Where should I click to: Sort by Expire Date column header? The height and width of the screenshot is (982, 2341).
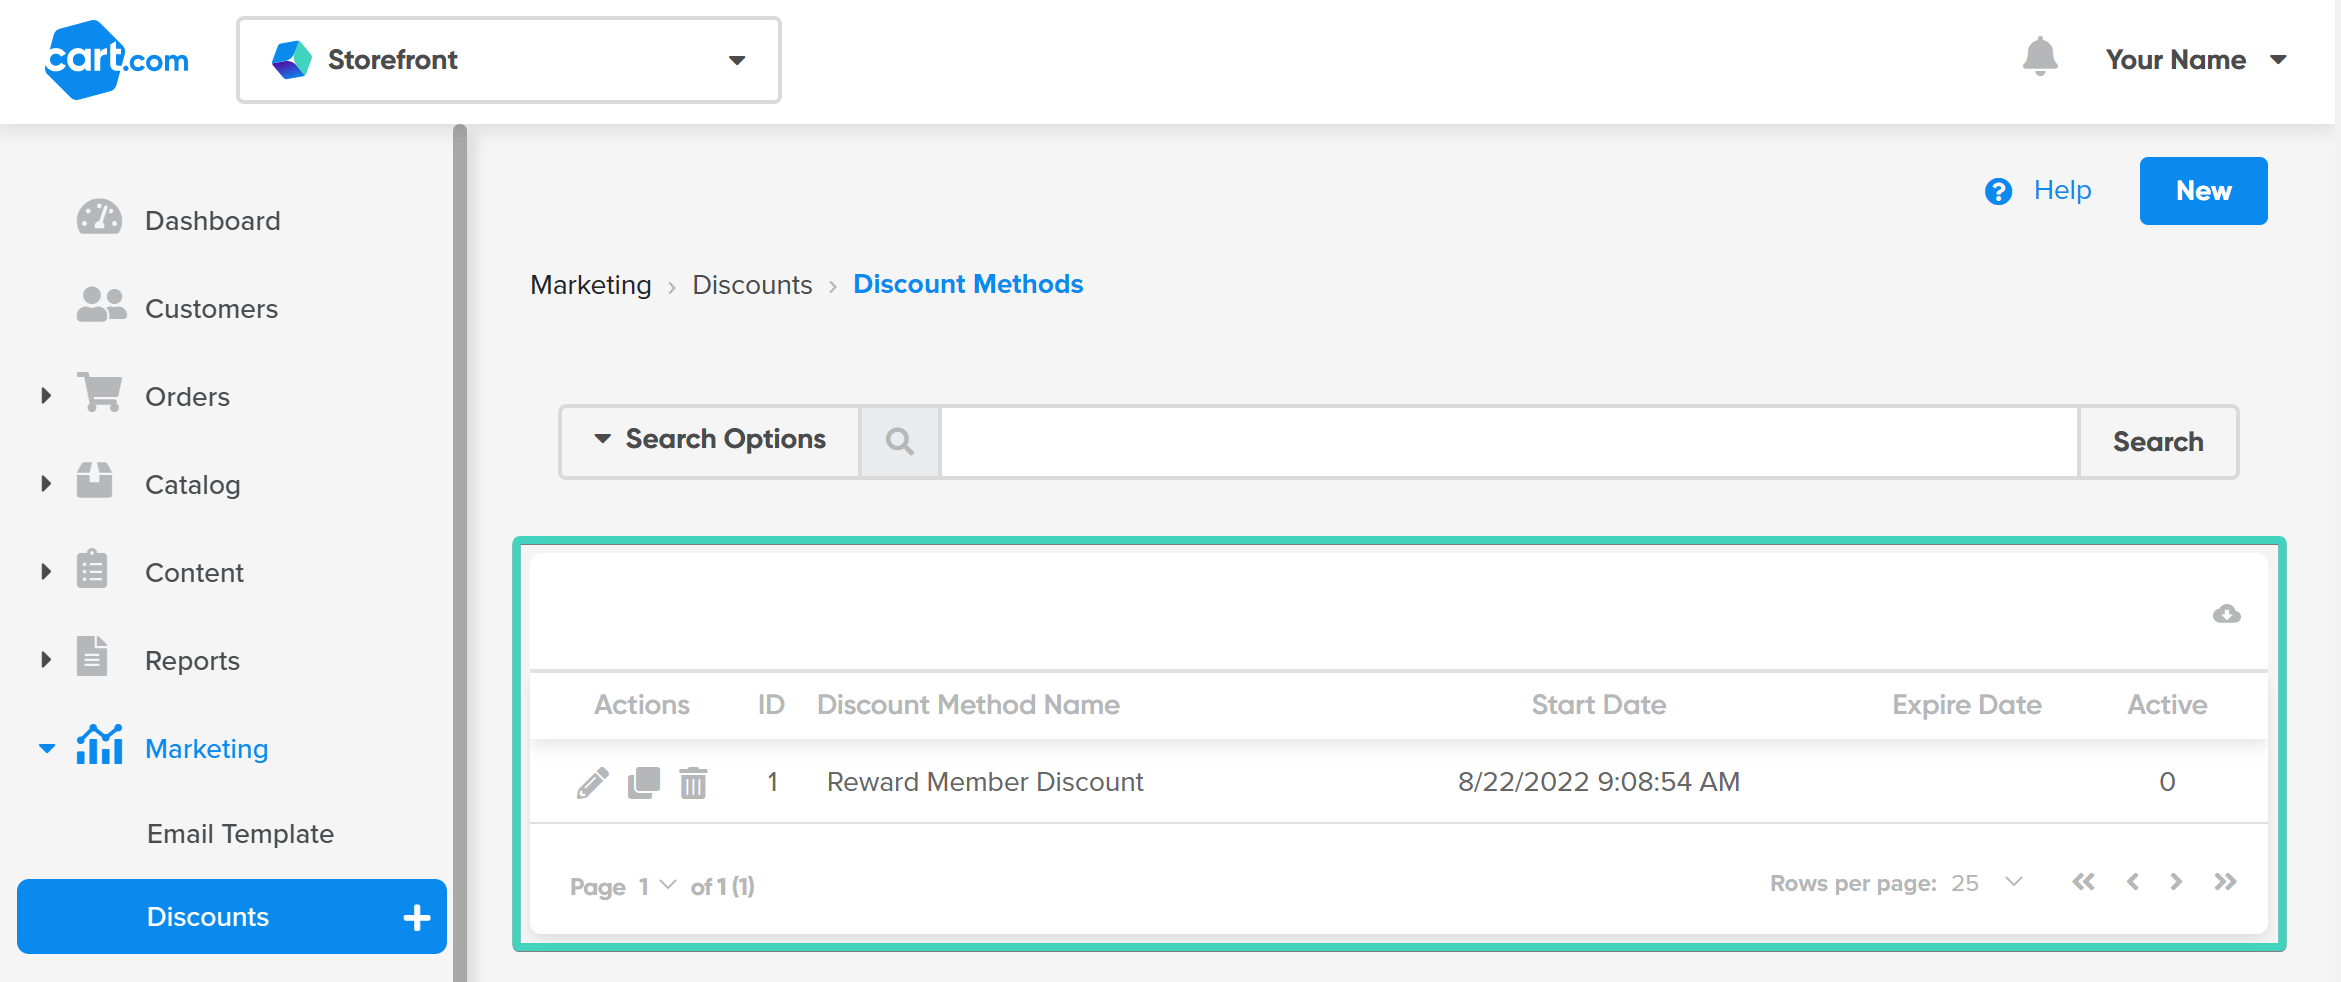point(1966,705)
